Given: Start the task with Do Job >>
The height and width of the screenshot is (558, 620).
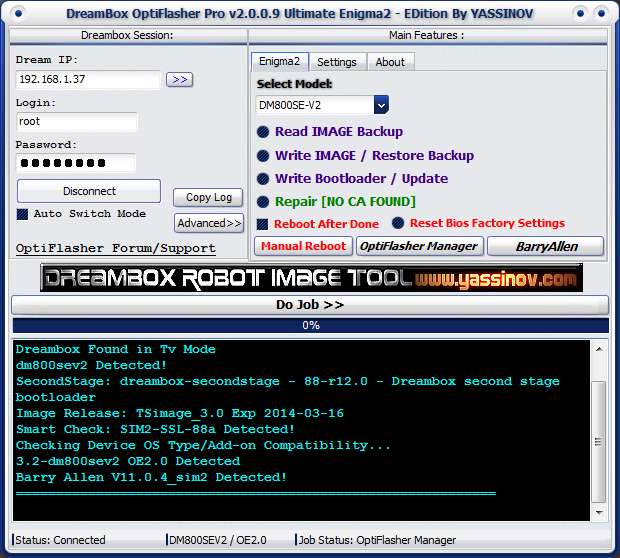Looking at the screenshot, I should coord(310,305).
